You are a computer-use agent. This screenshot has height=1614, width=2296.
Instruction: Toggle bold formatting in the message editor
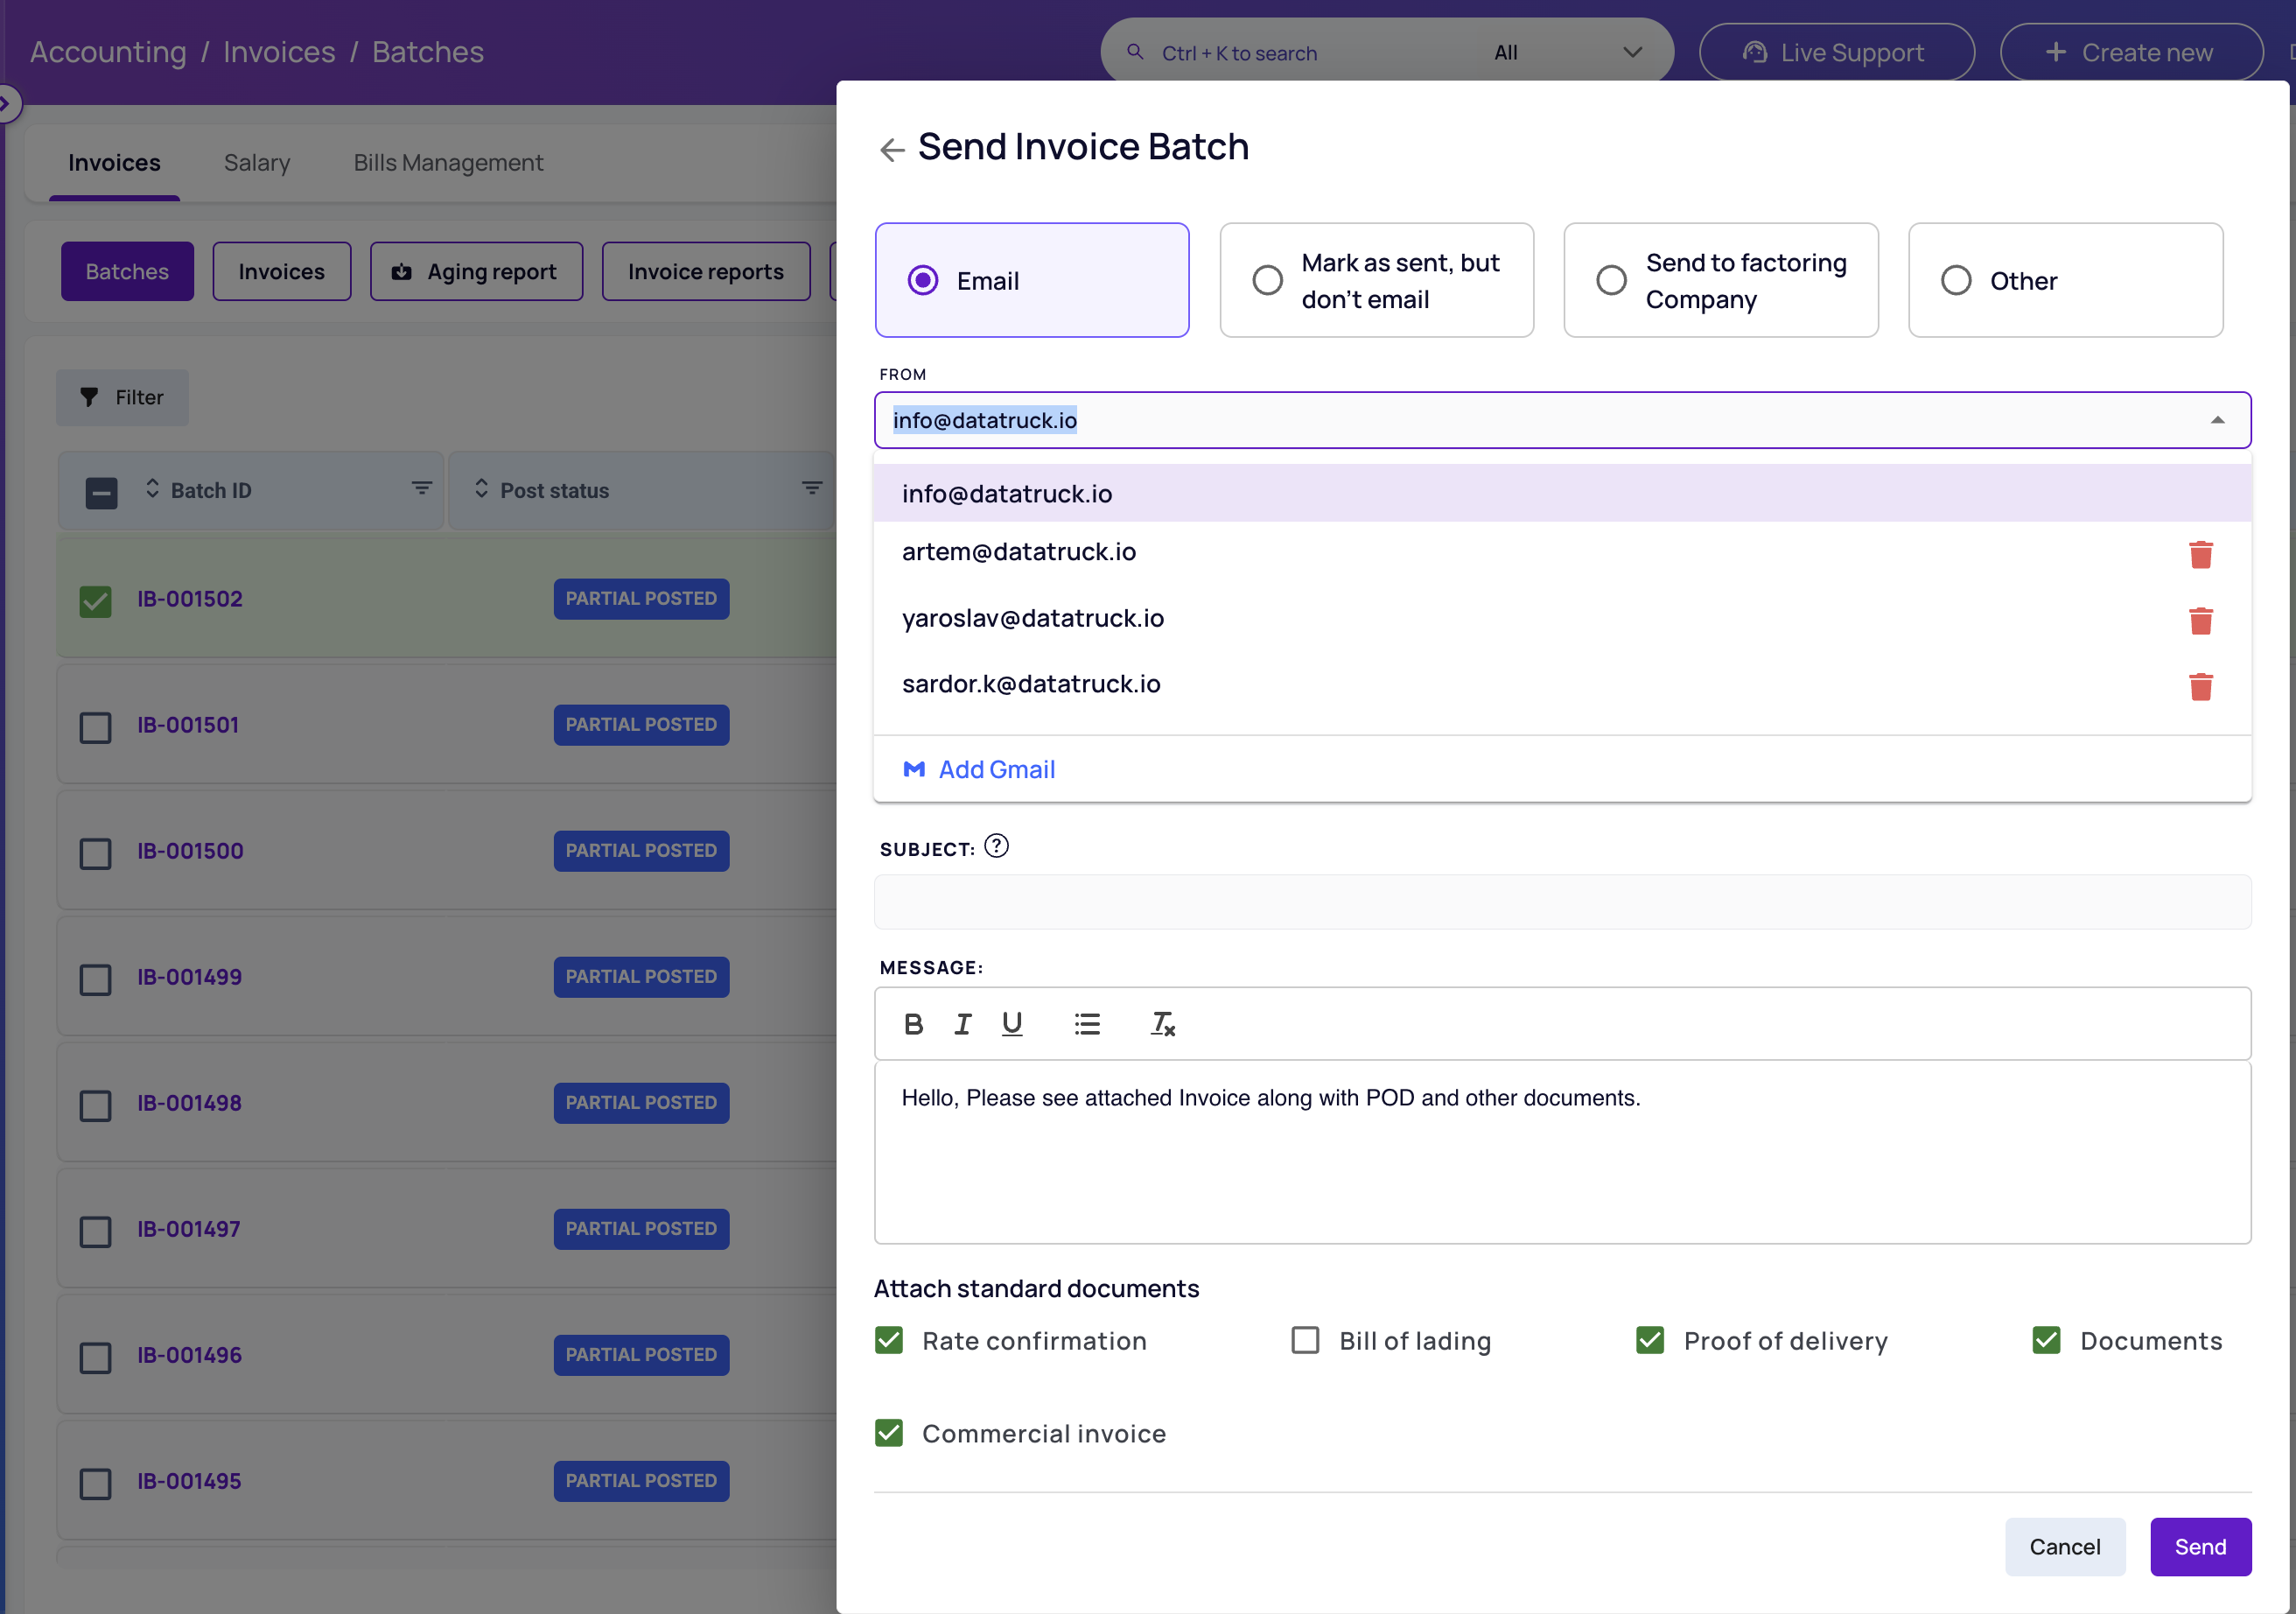913,1023
